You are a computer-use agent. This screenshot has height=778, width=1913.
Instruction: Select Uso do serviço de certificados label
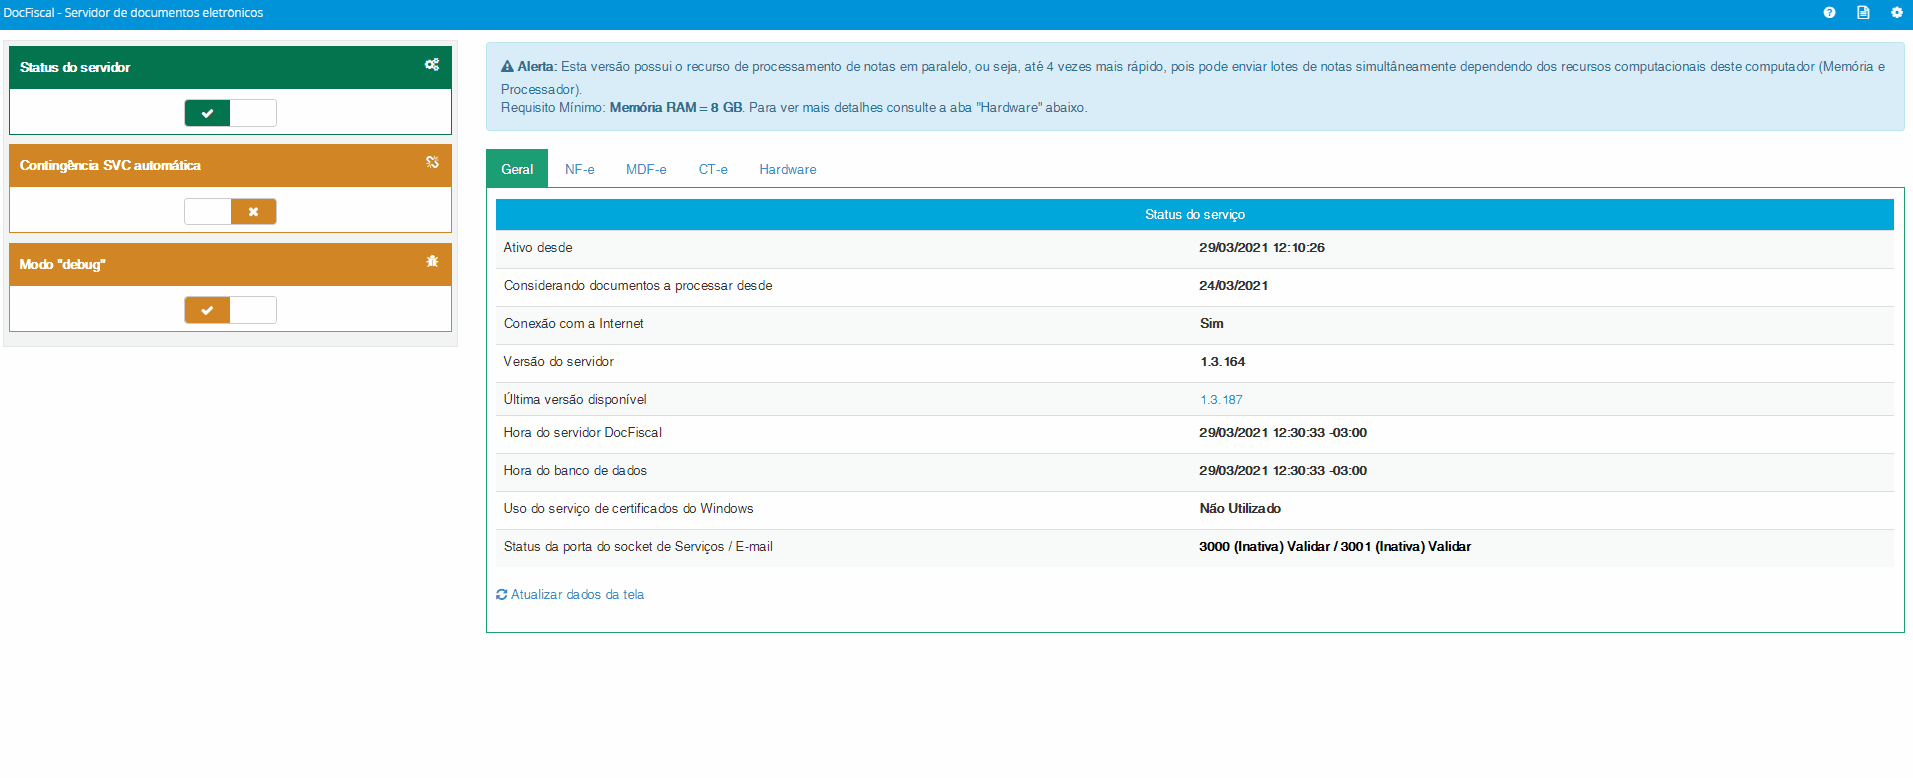[x=629, y=509]
